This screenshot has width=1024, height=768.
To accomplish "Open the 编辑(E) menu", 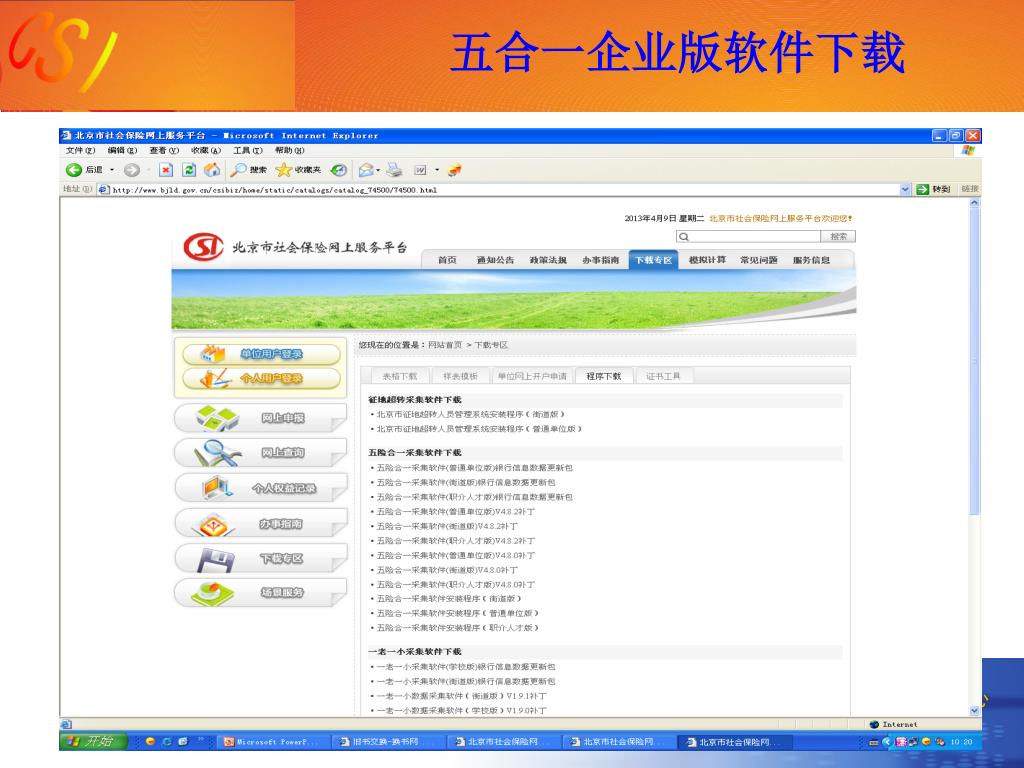I will click(122, 151).
